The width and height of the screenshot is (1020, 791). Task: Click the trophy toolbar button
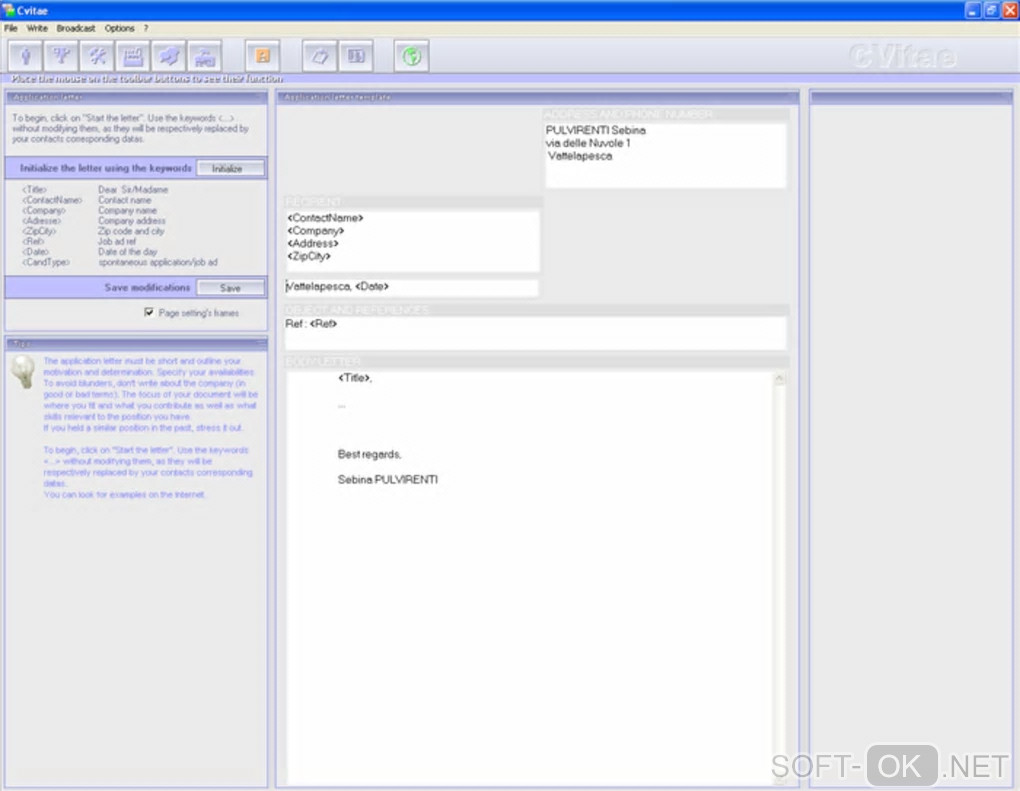coord(61,56)
